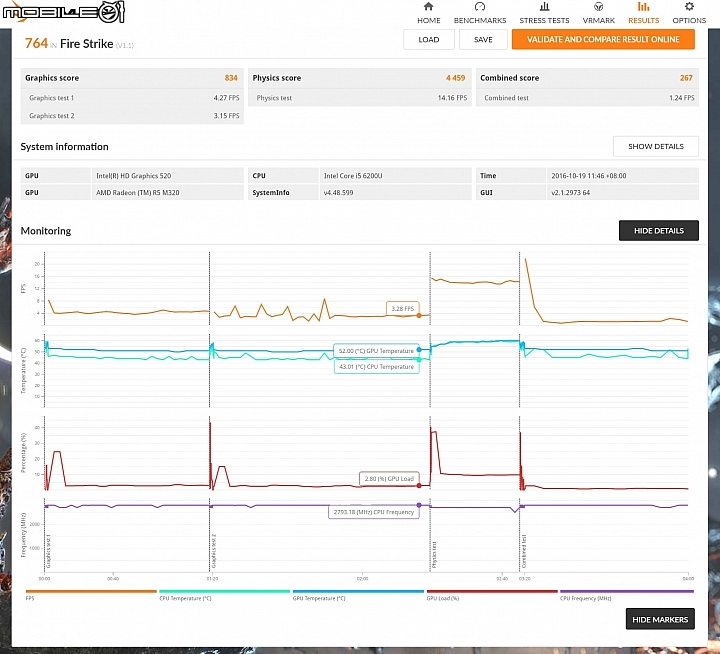Click AMD Radeon R5 M320 cell
The width and height of the screenshot is (720, 654).
click(168, 192)
